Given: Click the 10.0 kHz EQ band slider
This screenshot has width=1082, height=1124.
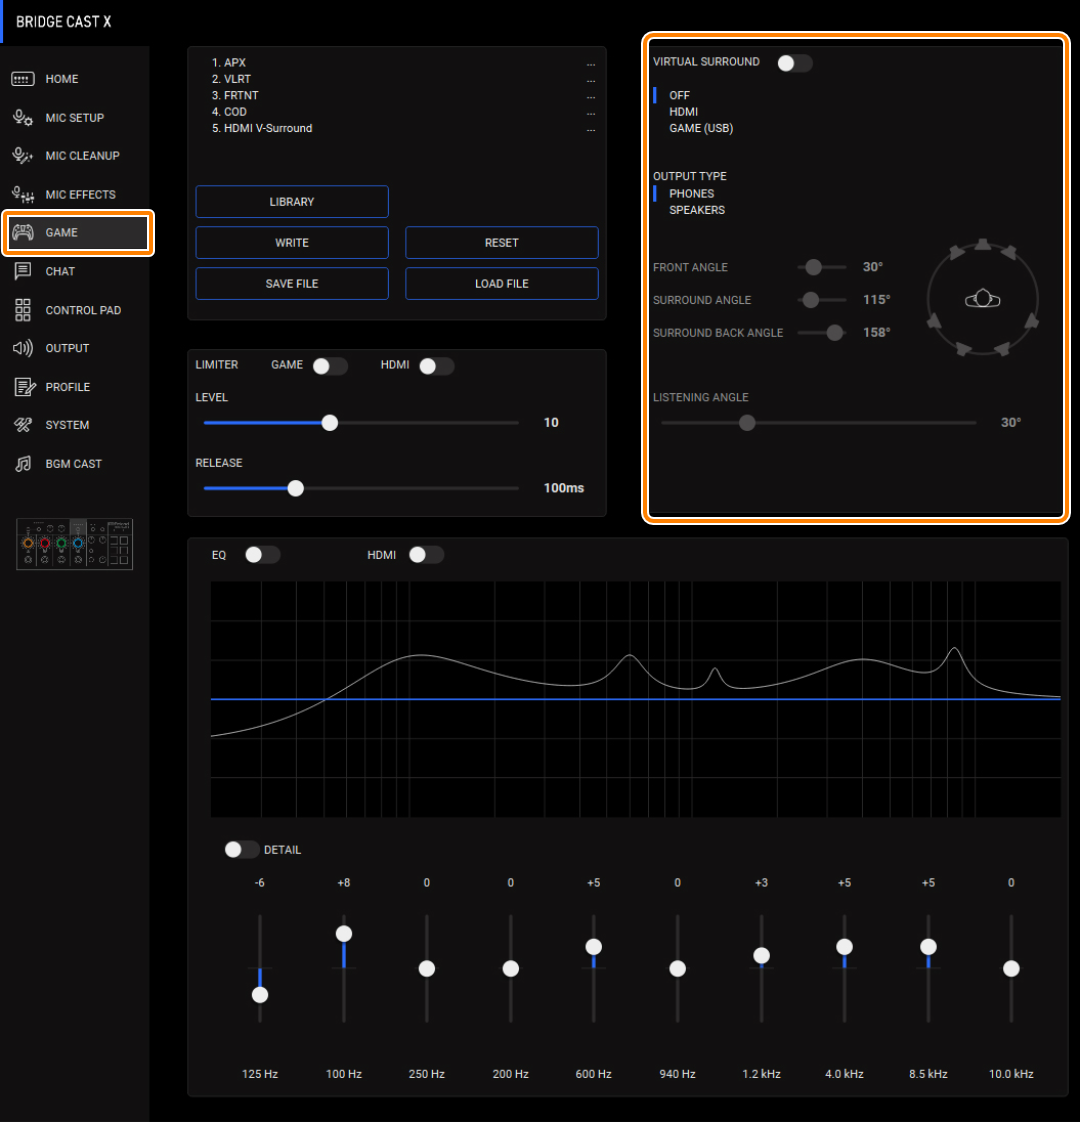Looking at the screenshot, I should pyautogui.click(x=1011, y=968).
